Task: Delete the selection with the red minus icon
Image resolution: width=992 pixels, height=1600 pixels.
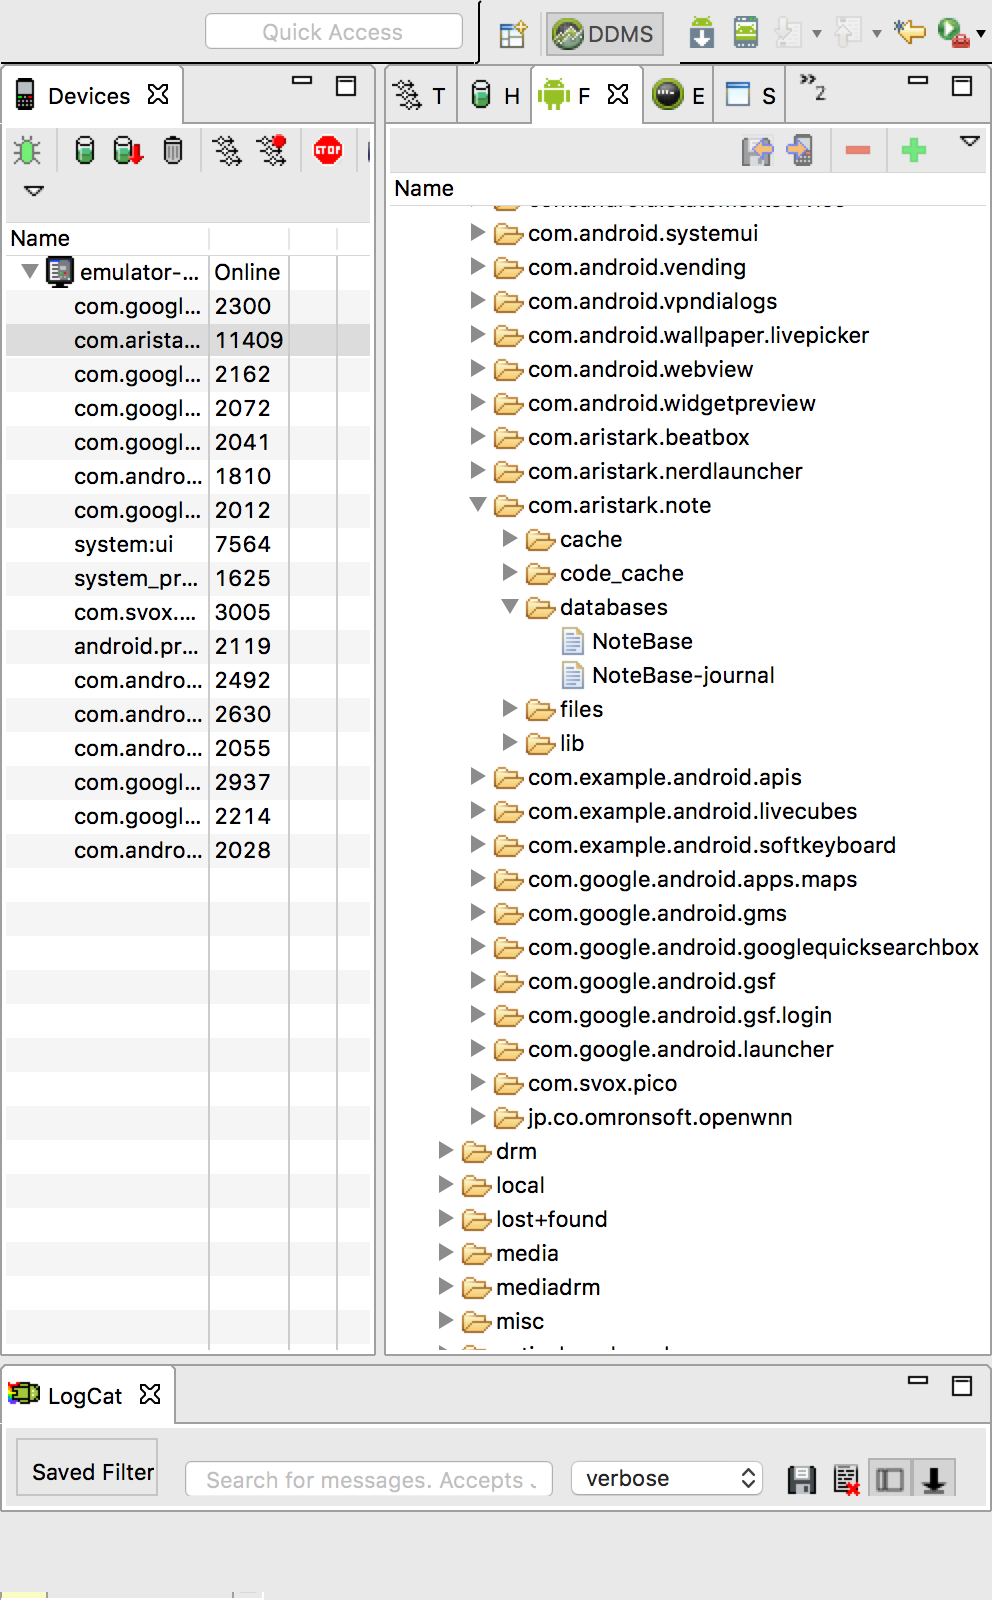Action: pyautogui.click(x=858, y=151)
